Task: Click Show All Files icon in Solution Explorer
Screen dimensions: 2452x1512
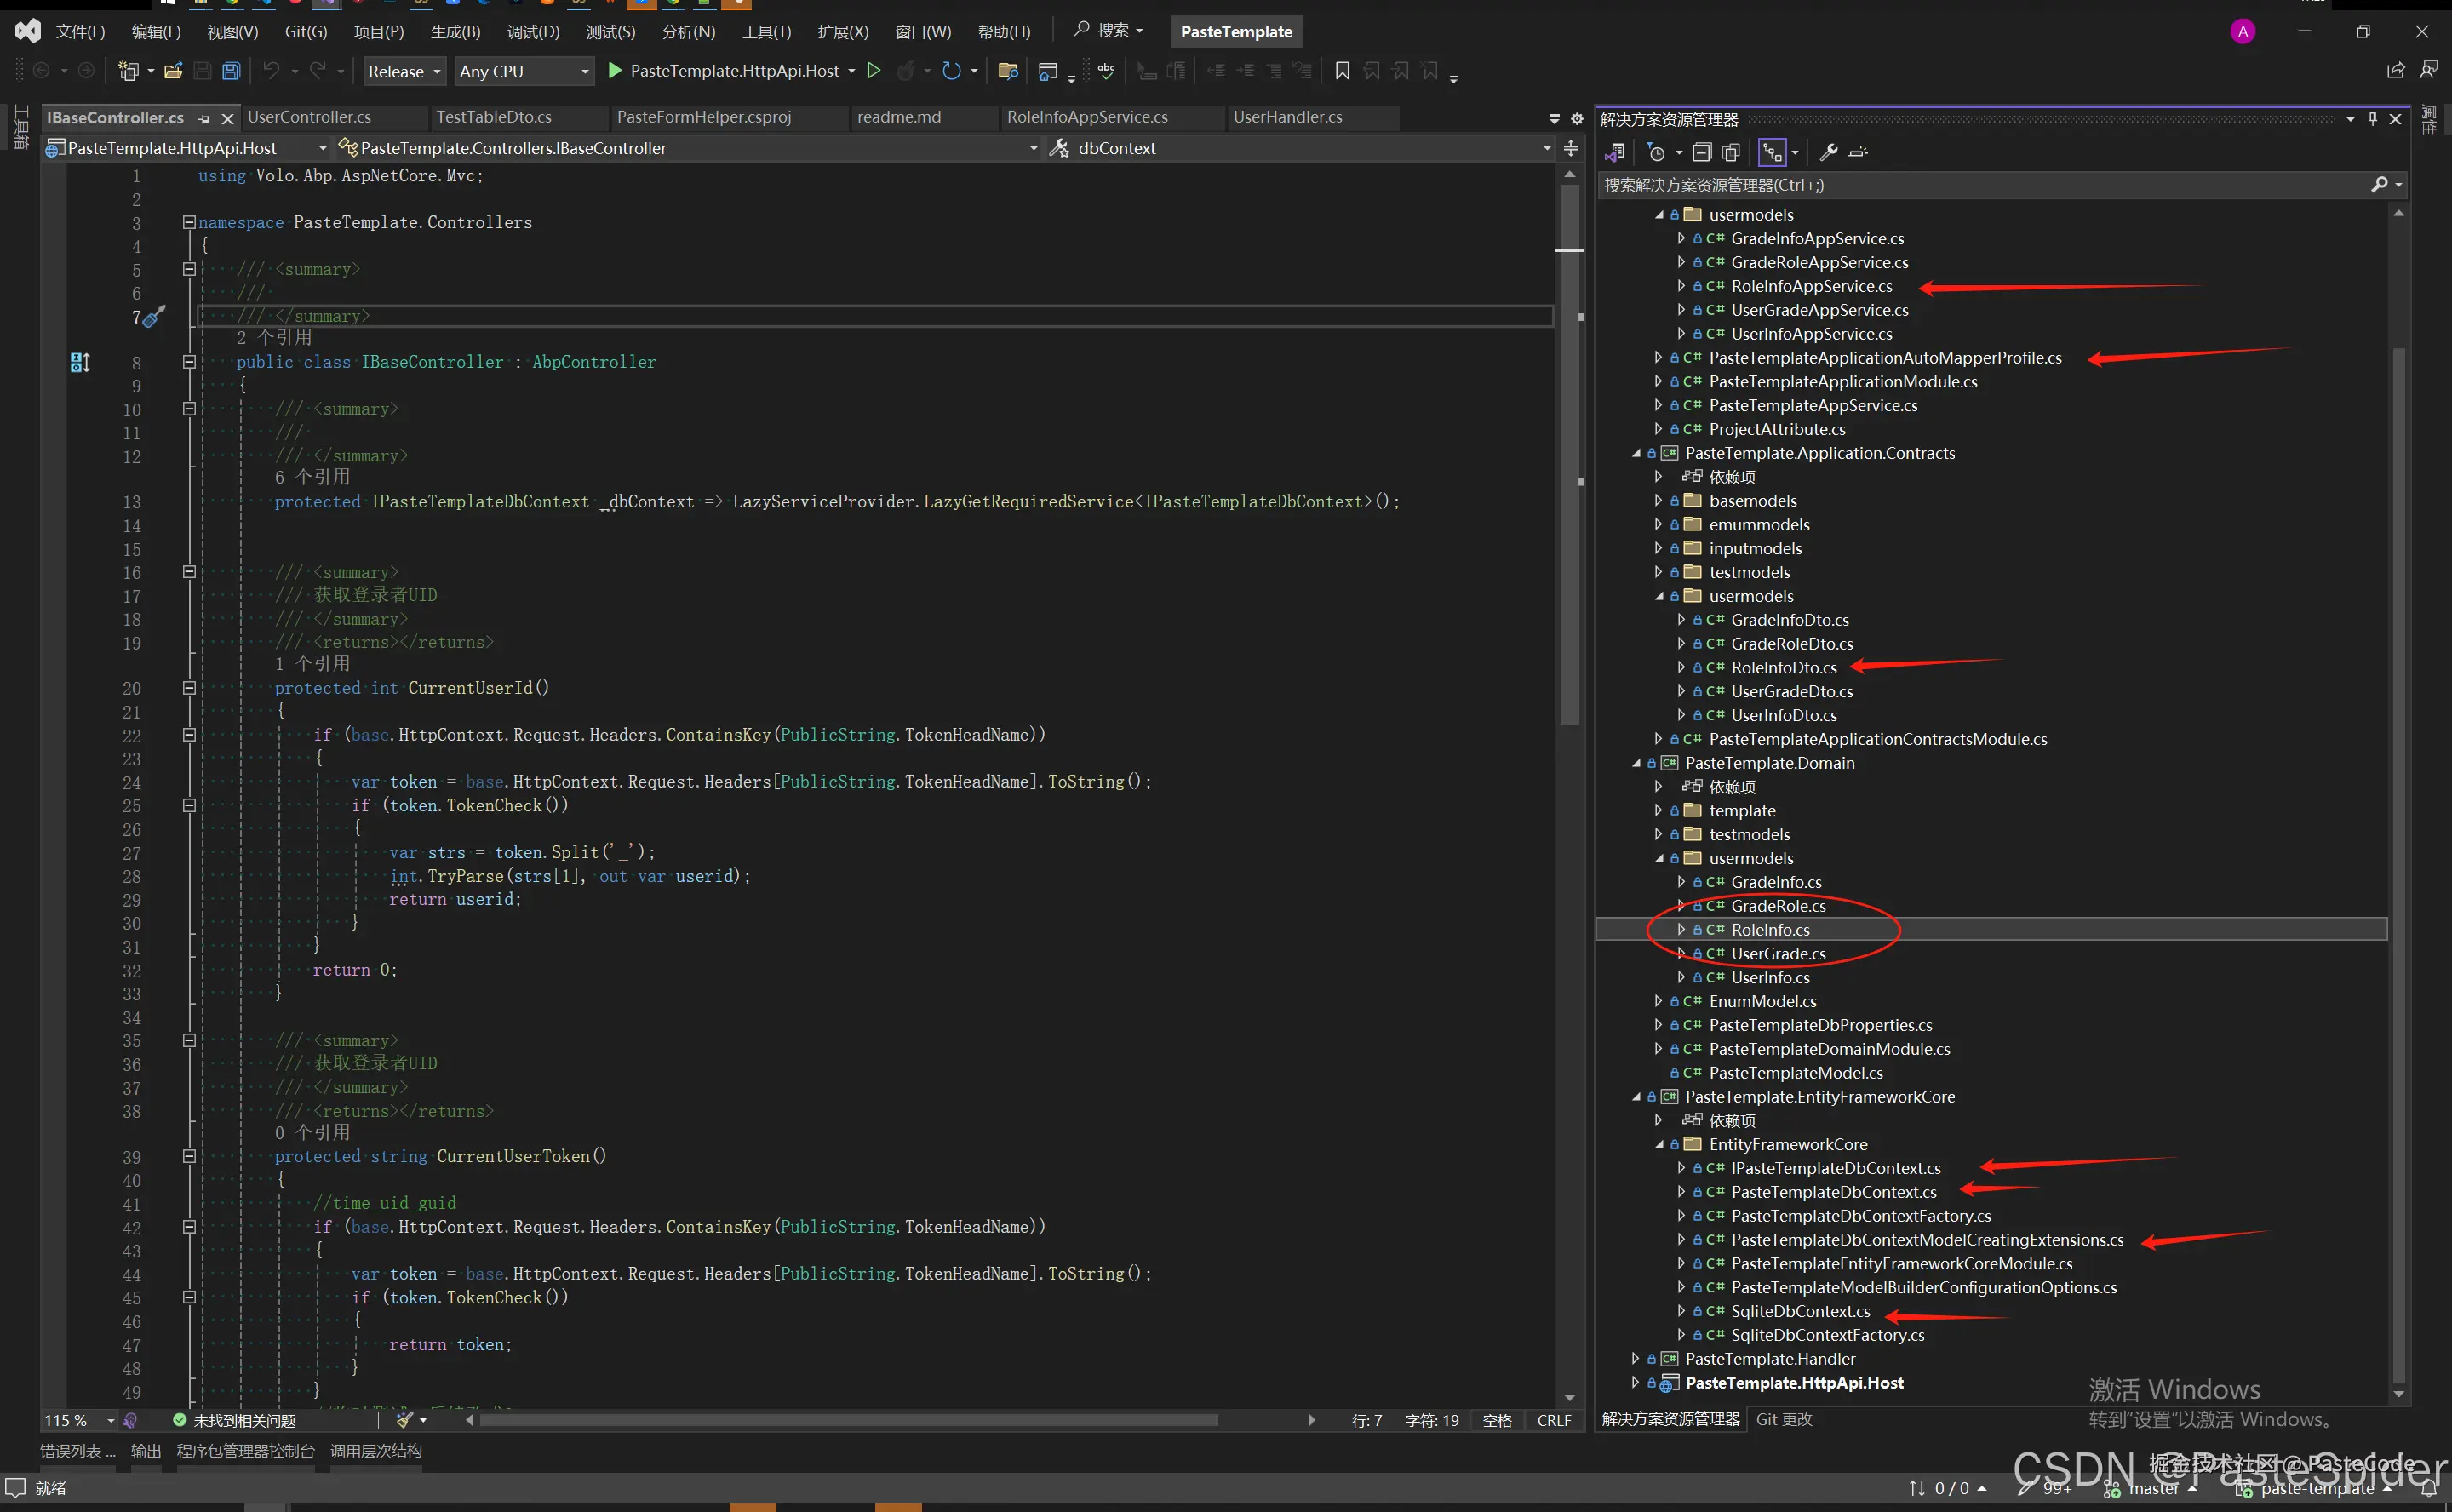Action: [x=1731, y=153]
